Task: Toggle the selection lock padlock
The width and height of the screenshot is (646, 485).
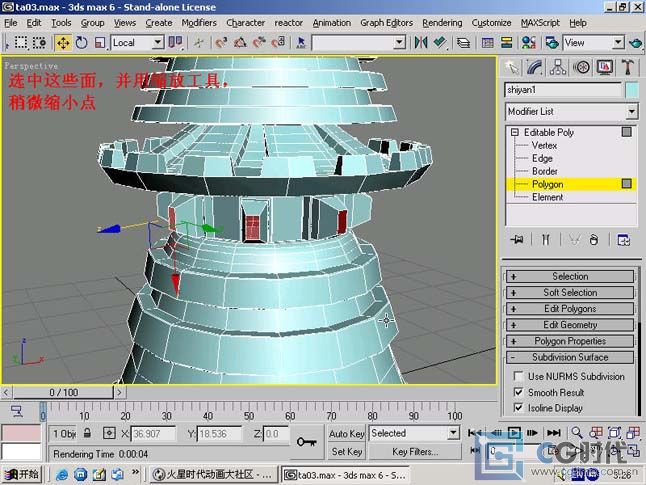Action: (x=87, y=433)
